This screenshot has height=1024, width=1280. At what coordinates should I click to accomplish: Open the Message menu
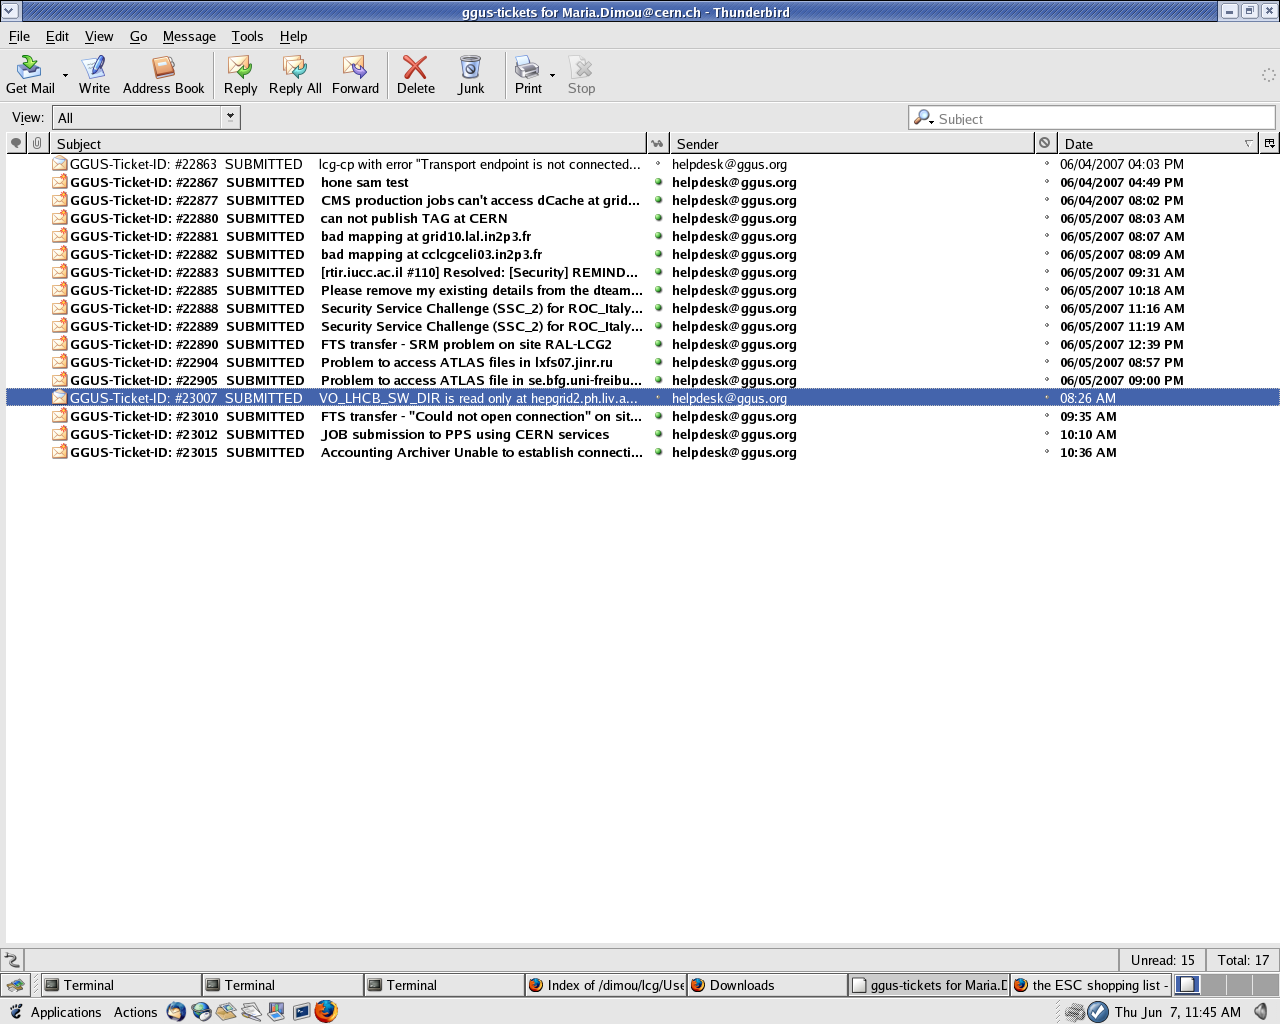pos(189,36)
